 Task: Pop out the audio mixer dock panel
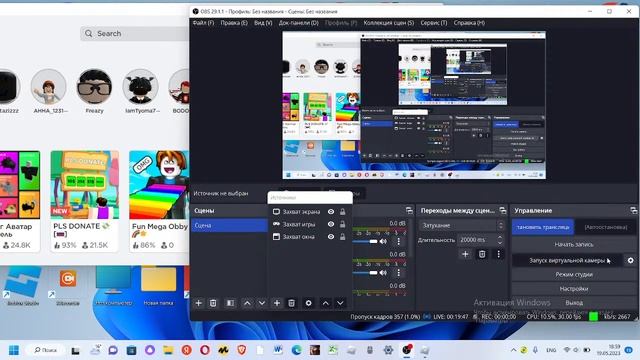pos(409,210)
